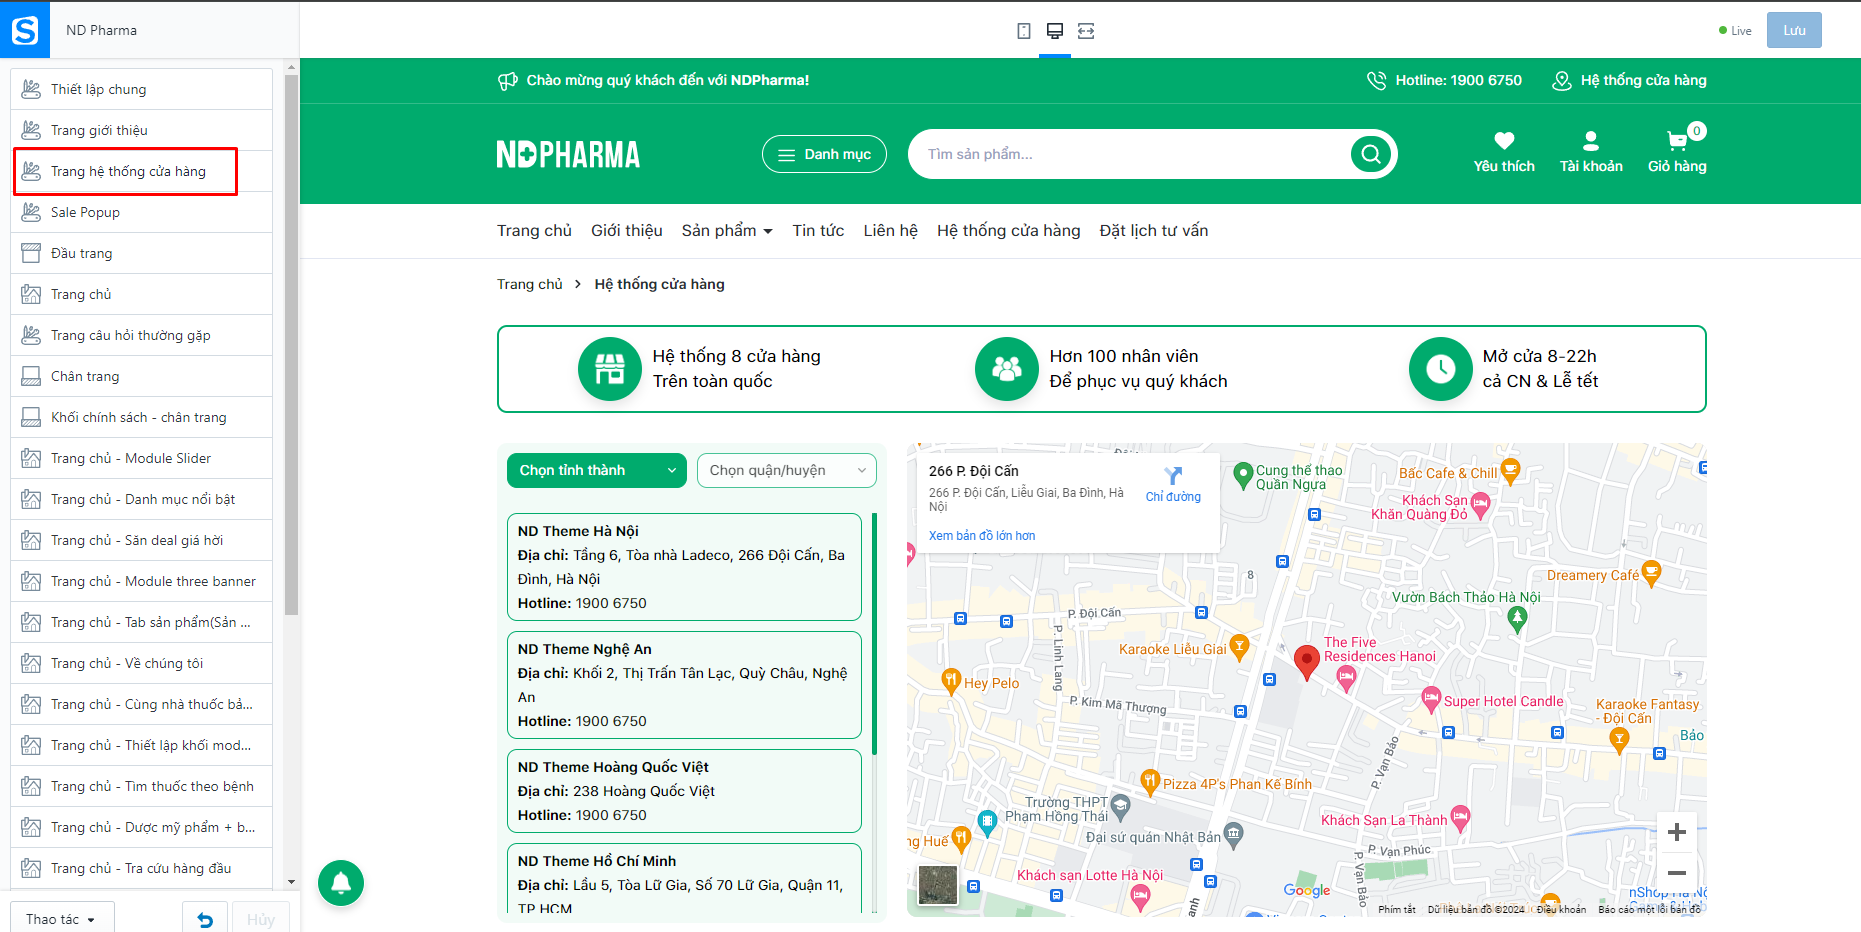The image size is (1861, 932).
Task: Go to Trang chủ in navigation menu
Action: [534, 231]
